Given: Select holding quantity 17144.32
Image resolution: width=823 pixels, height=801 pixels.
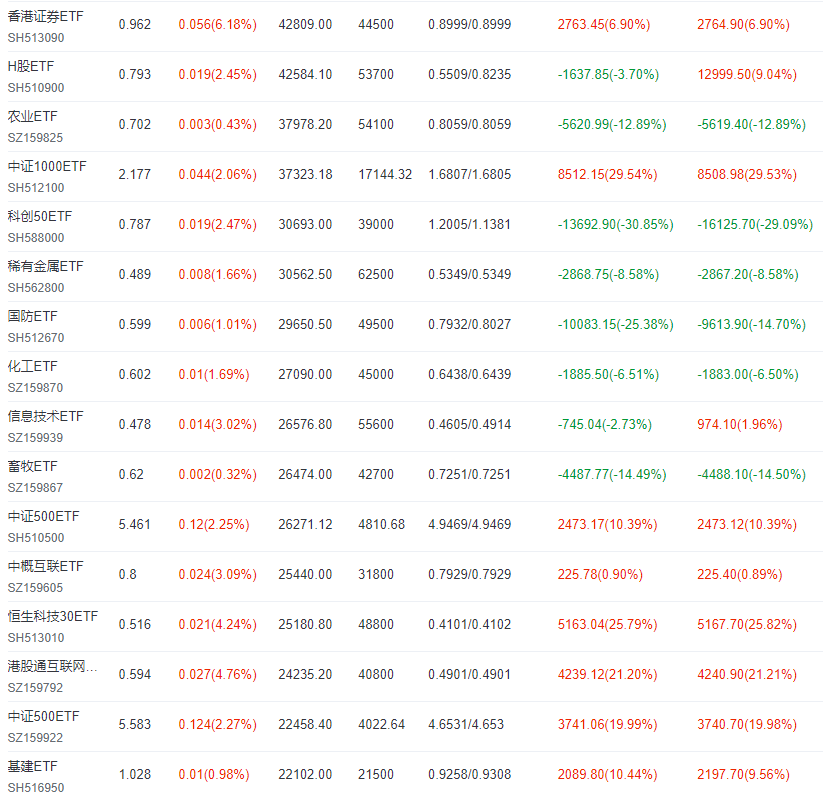Looking at the screenshot, I should (385, 174).
